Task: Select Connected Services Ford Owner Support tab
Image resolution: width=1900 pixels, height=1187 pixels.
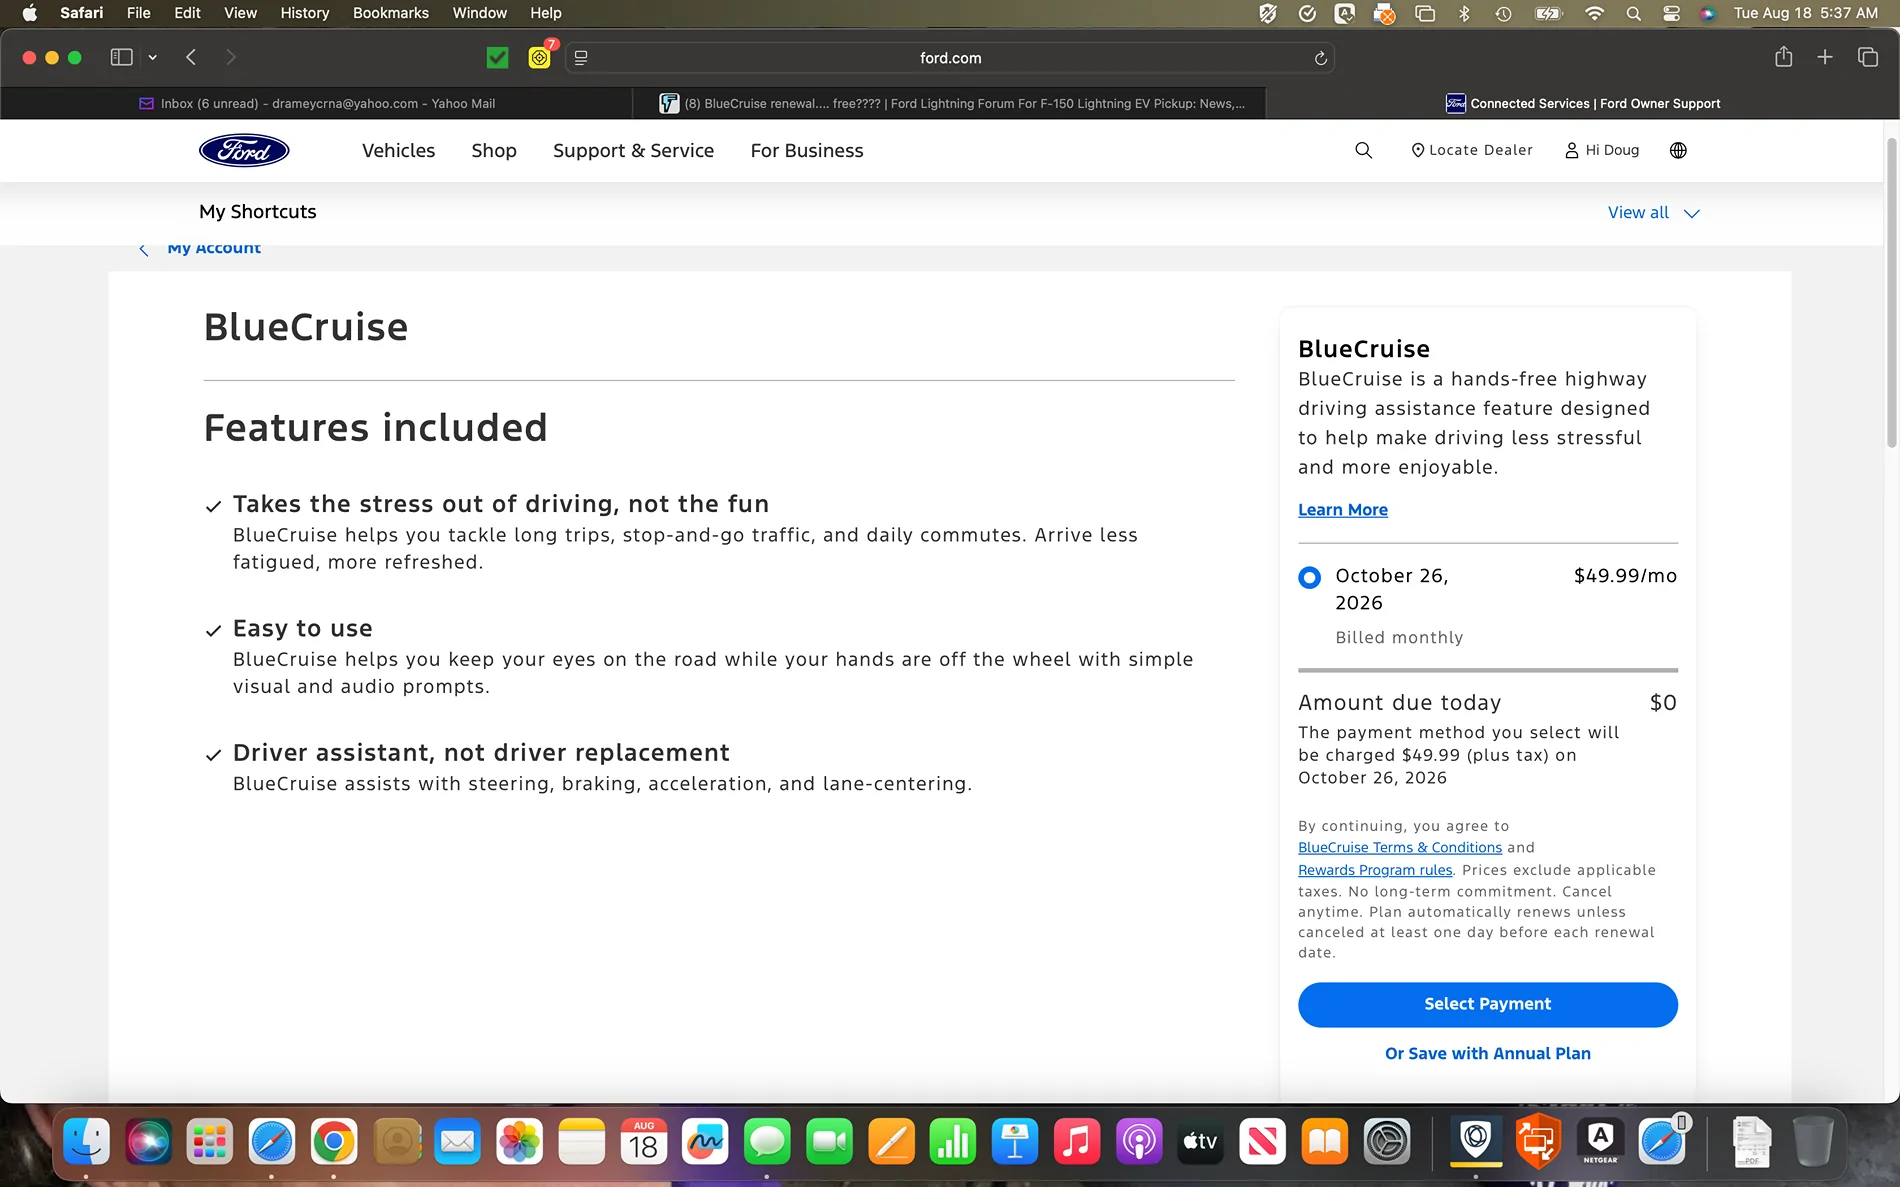Action: tap(1583, 103)
